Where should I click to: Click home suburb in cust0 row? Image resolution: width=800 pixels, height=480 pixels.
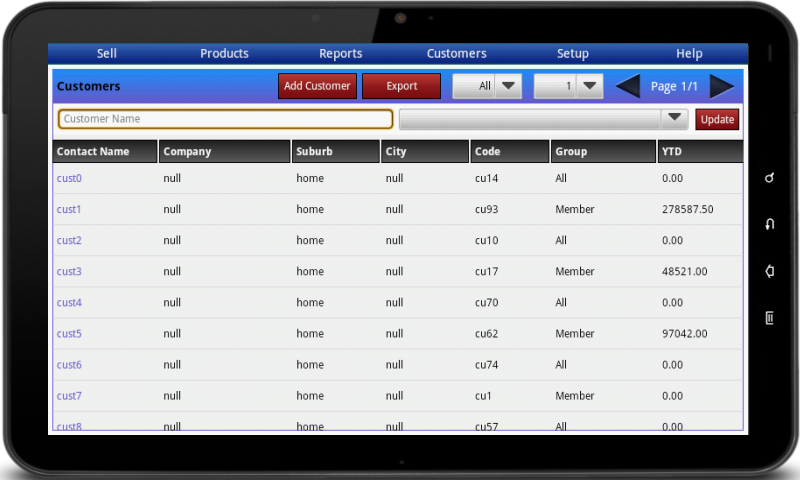pos(310,178)
